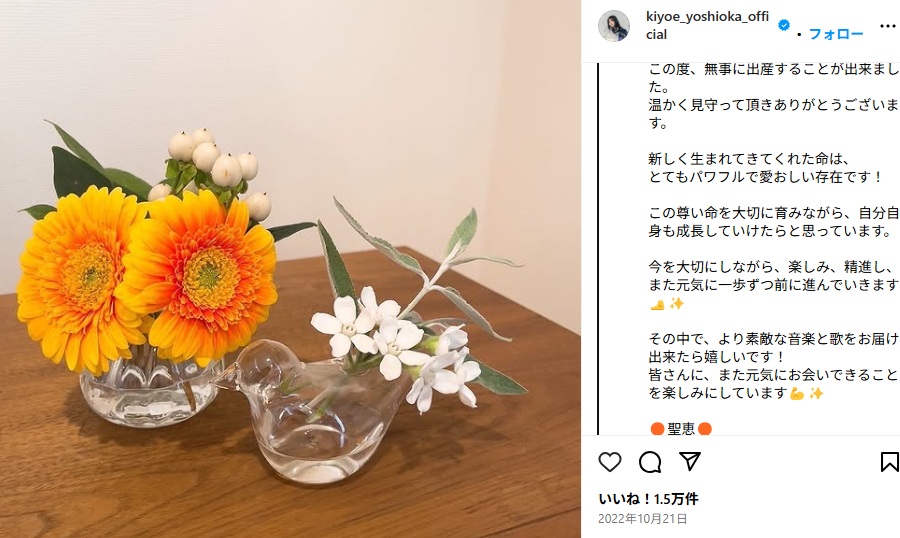This screenshot has width=900, height=538.
Task: Share the post via the paper plane icon
Action: (689, 461)
